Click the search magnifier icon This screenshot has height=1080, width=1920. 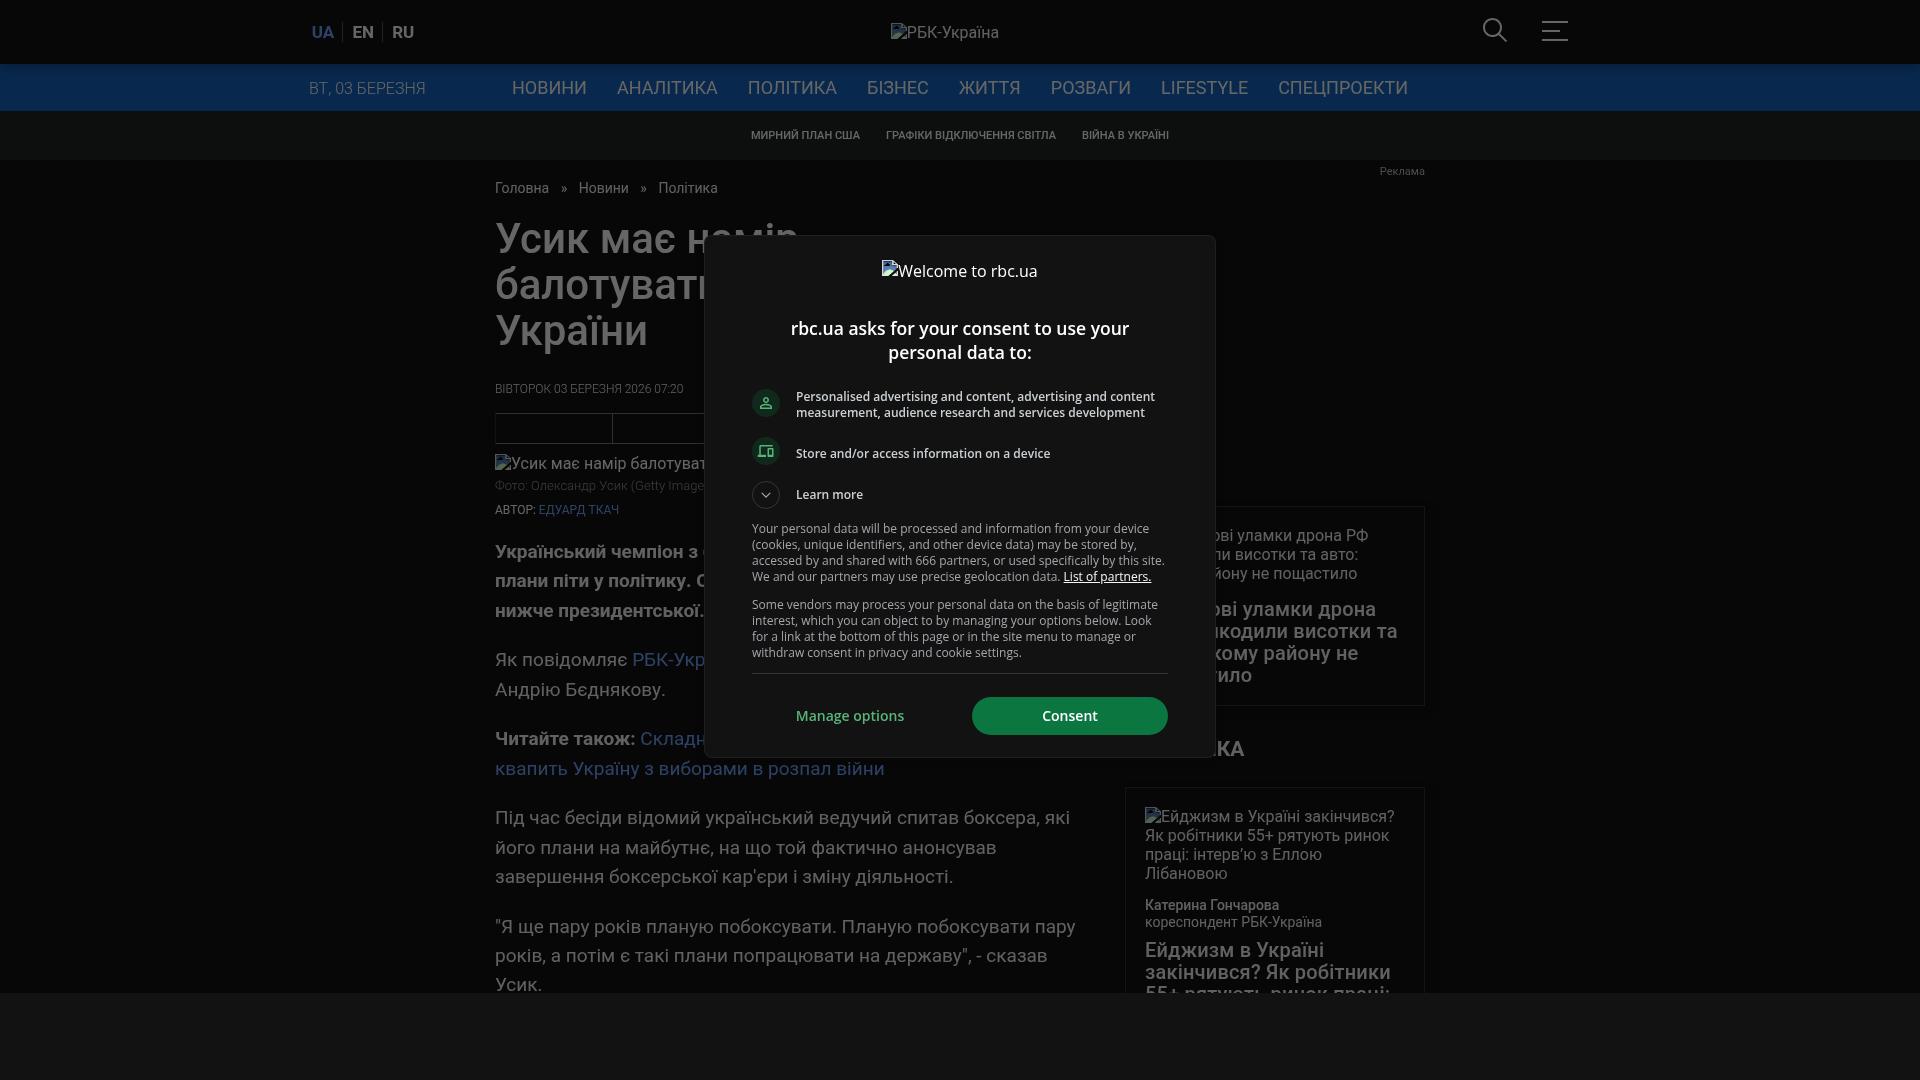(x=1494, y=31)
